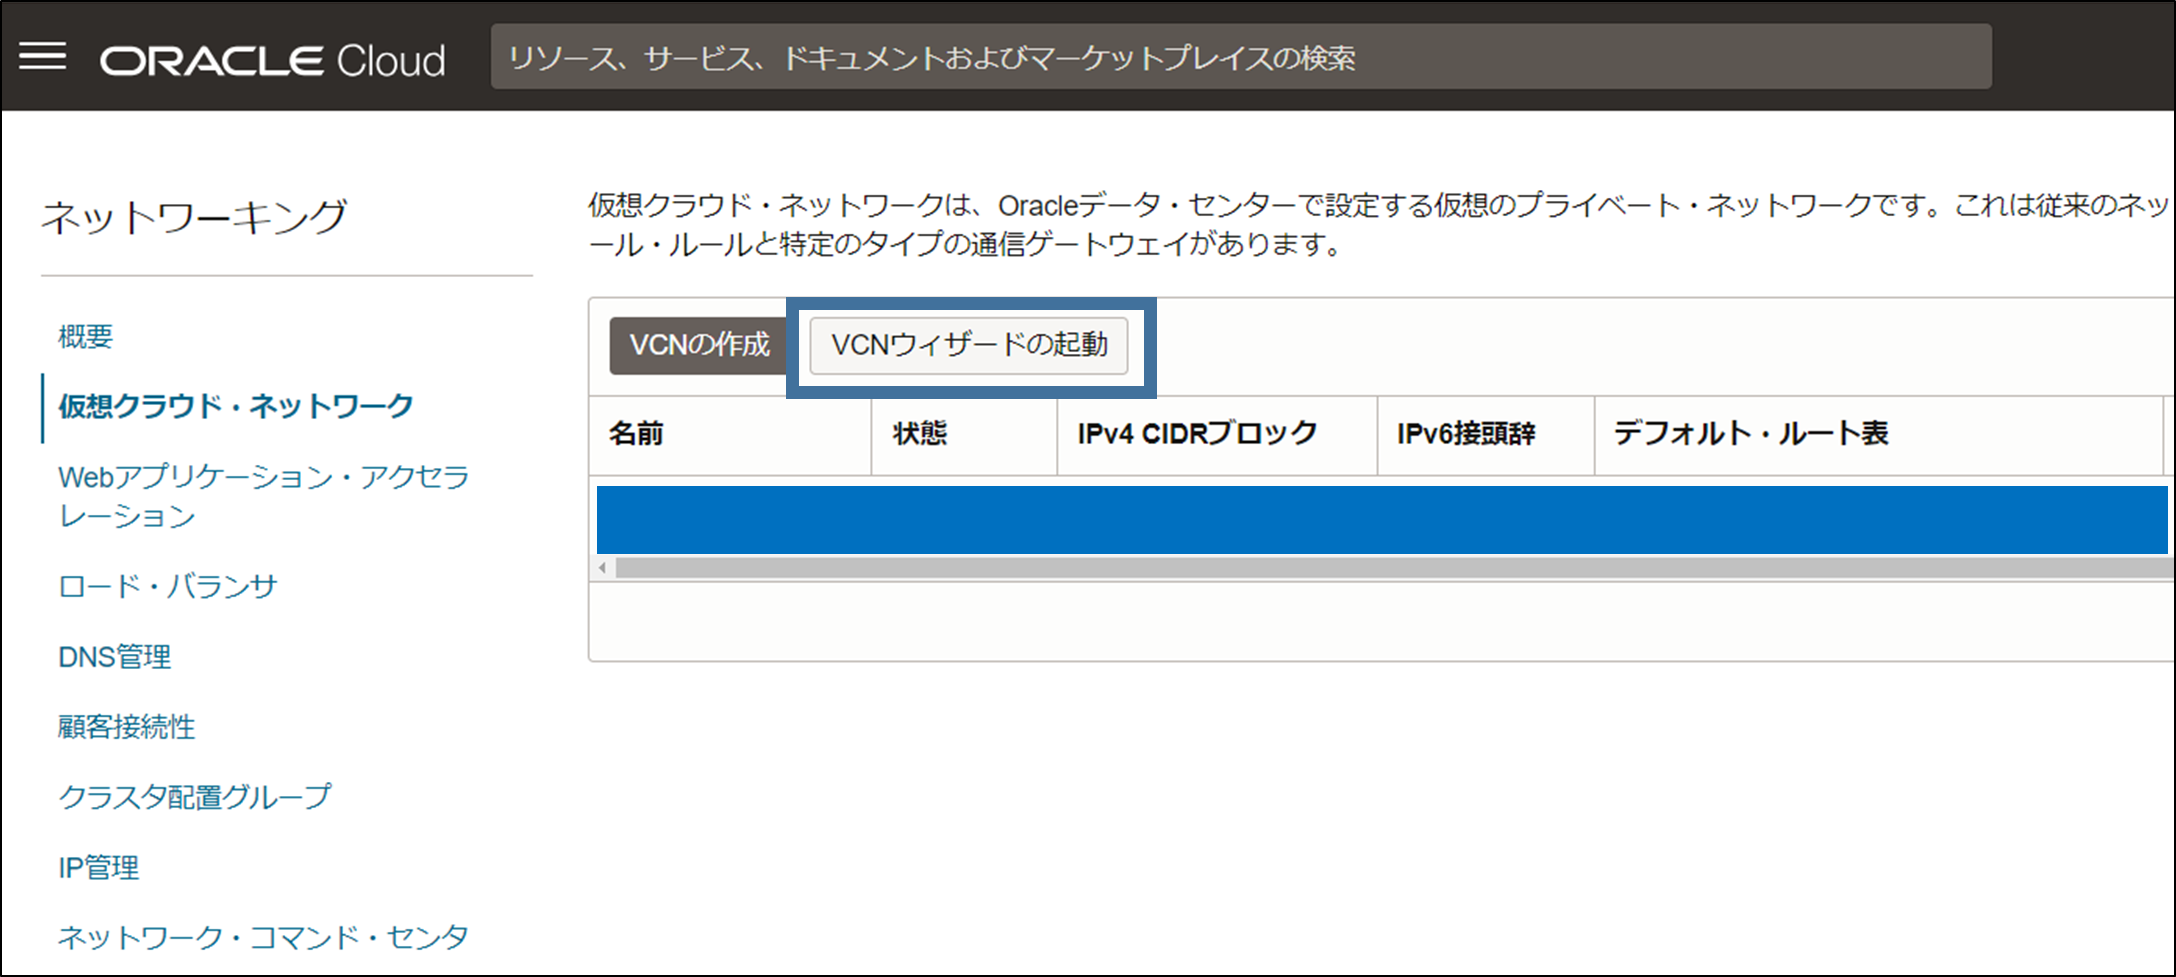Open ネットワーク・コマンド・センタ link
The image size is (2176, 977).
coord(263,937)
